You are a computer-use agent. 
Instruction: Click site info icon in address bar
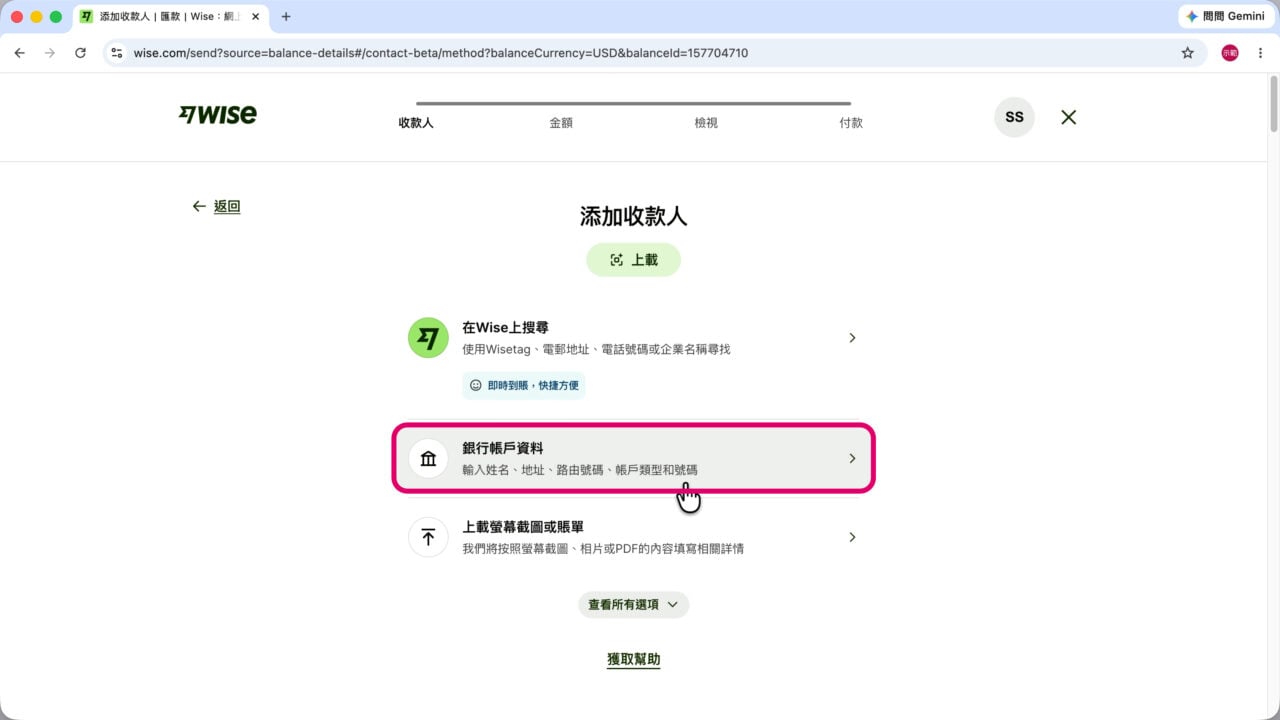tap(117, 53)
